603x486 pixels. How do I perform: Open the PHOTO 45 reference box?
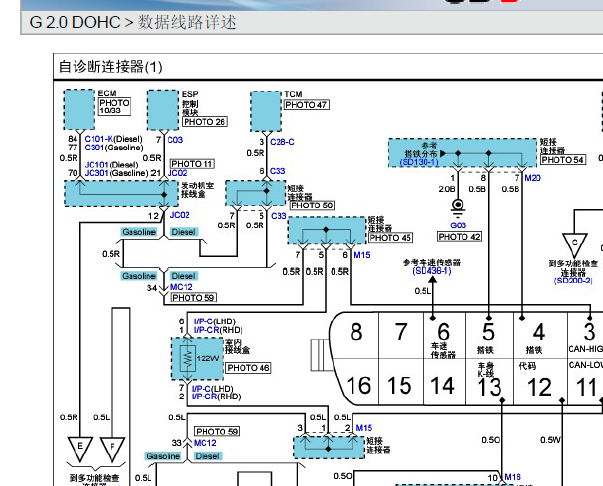pos(390,238)
